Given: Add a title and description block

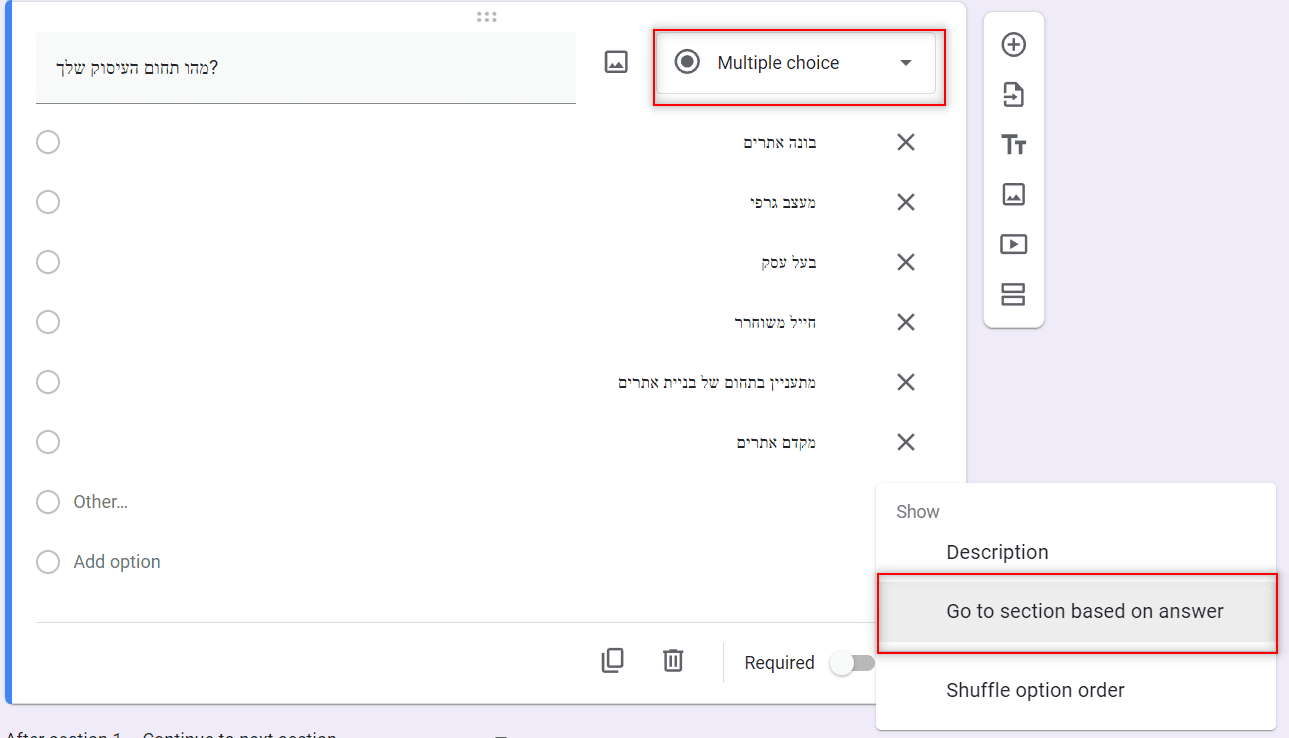Looking at the screenshot, I should [1014, 145].
